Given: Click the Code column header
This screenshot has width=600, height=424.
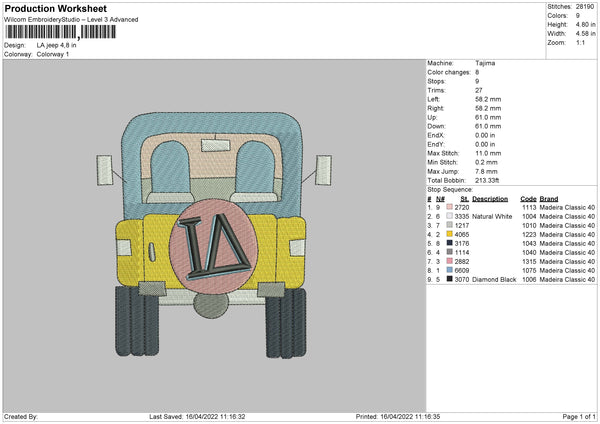Looking at the screenshot, I should point(528,198).
